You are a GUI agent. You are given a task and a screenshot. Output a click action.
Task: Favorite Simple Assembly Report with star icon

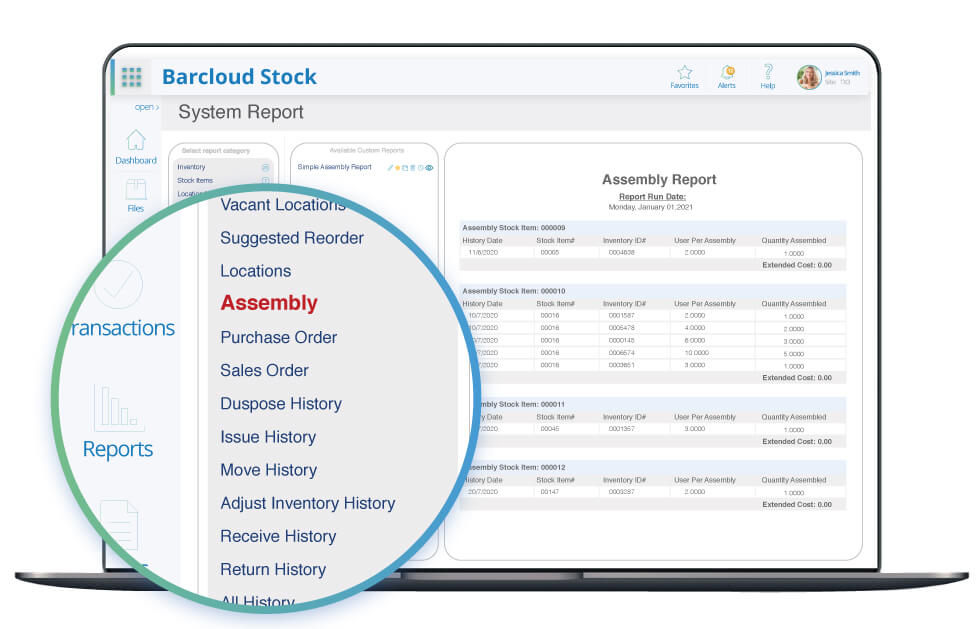398,168
